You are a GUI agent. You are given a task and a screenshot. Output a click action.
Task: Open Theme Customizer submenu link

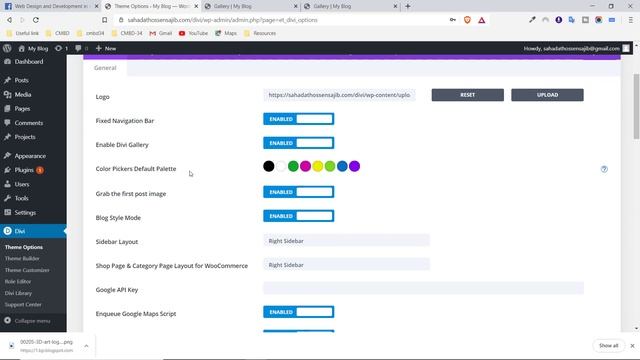click(27, 270)
